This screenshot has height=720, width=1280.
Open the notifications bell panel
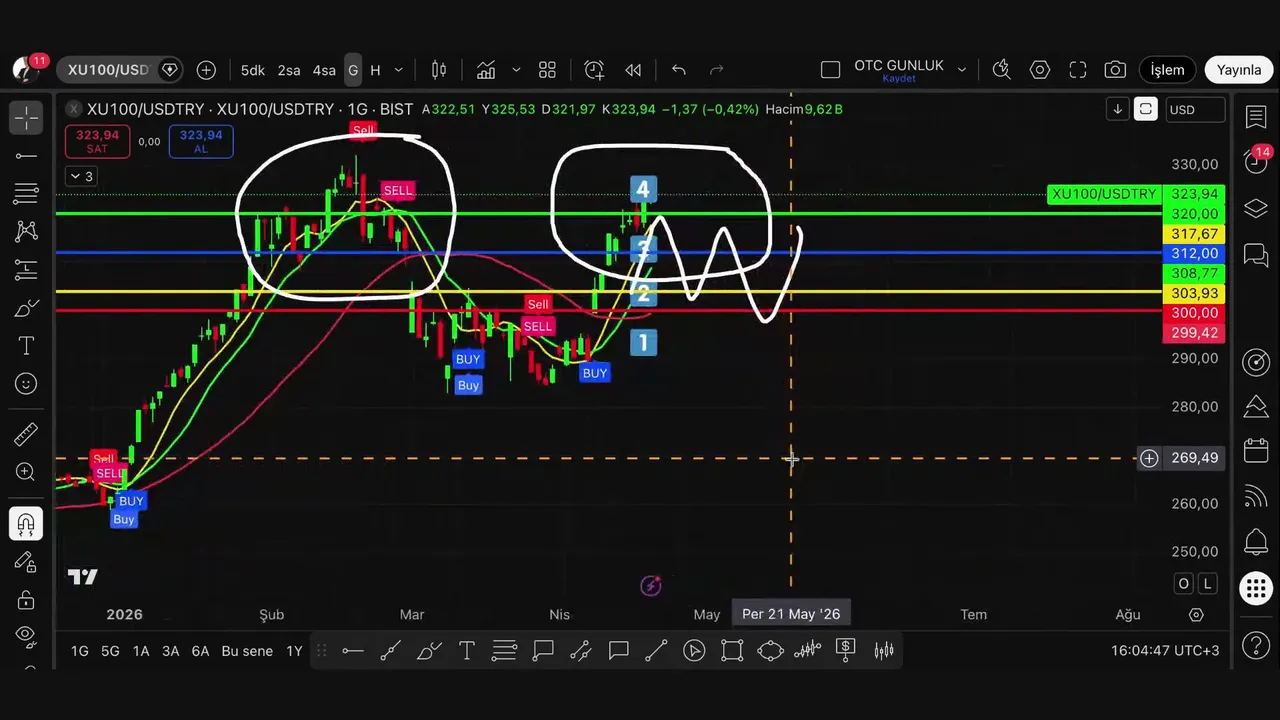1256,543
